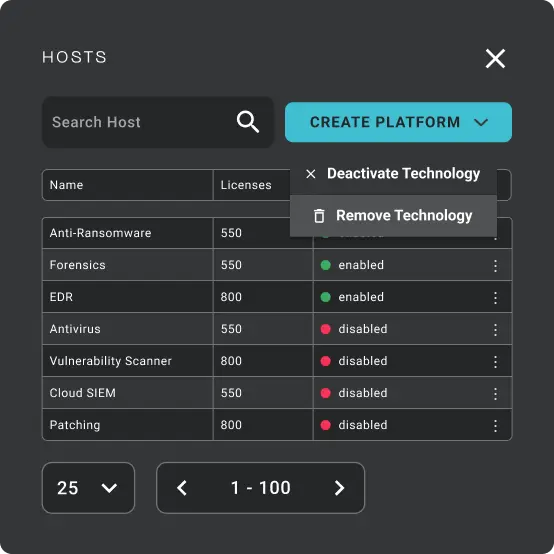Click the Name column header
Viewport: 554px width, 554px height.
(x=128, y=185)
